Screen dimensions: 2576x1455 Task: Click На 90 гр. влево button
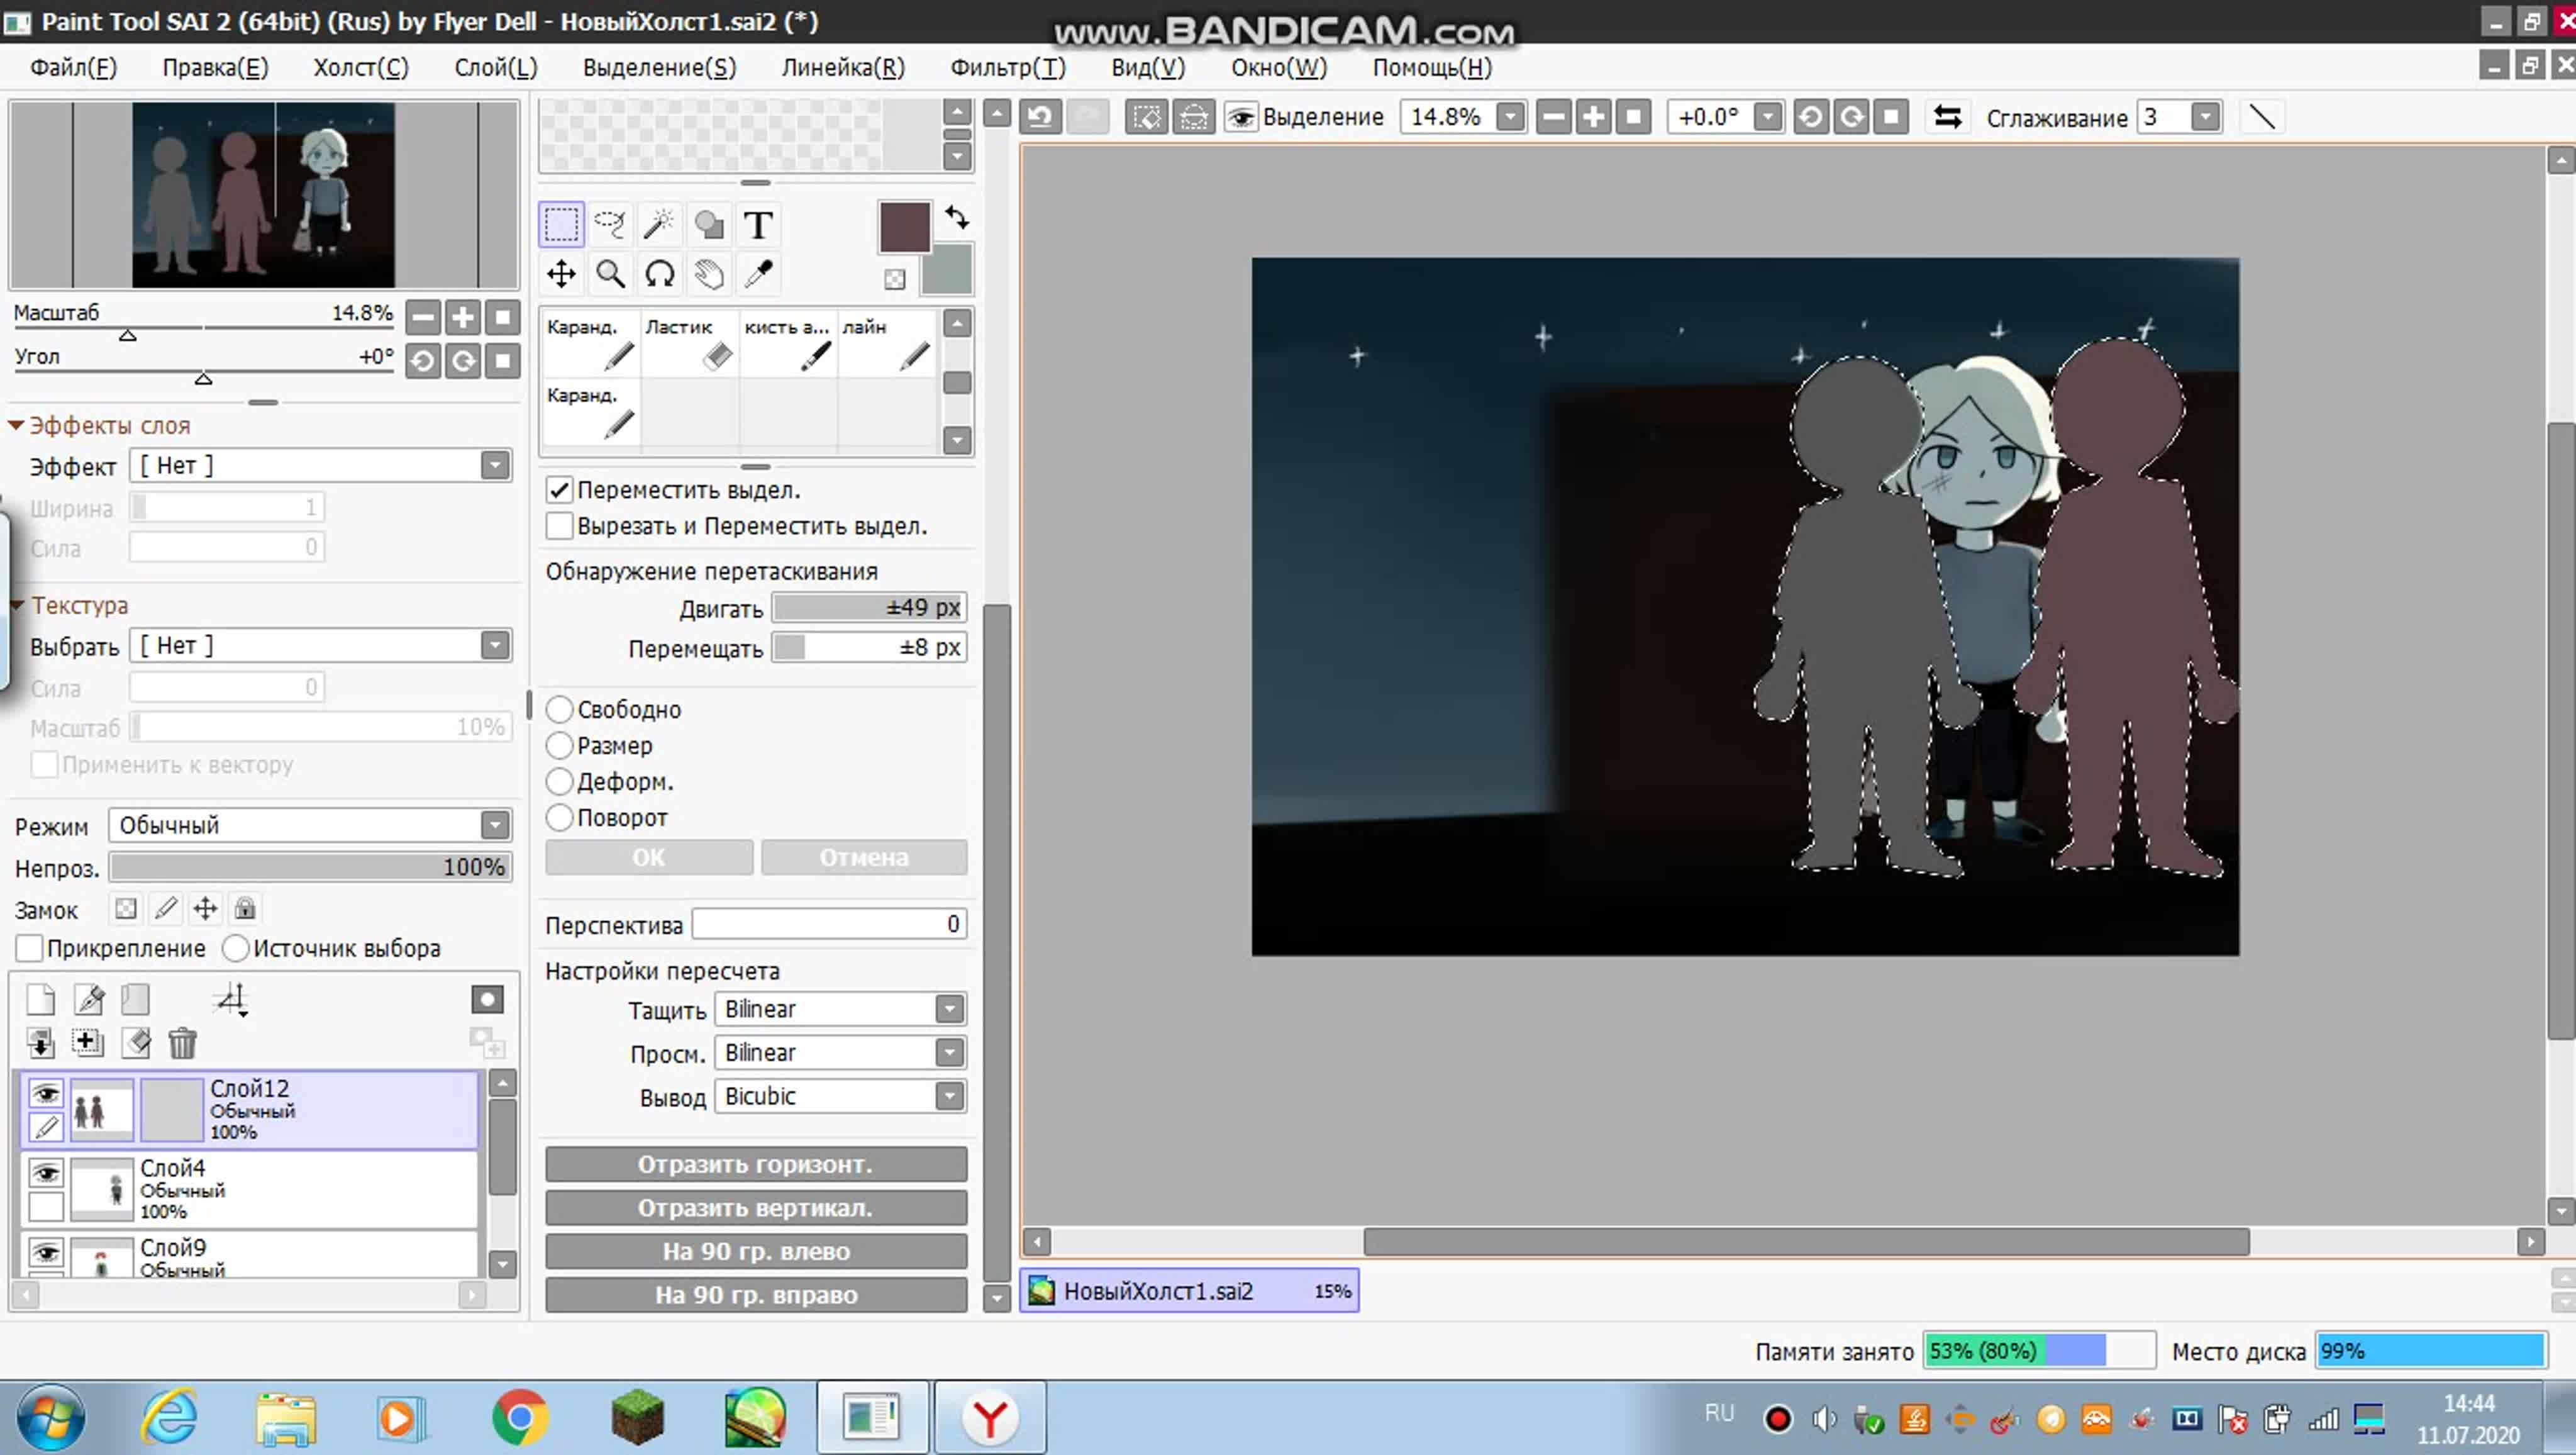tap(756, 1251)
